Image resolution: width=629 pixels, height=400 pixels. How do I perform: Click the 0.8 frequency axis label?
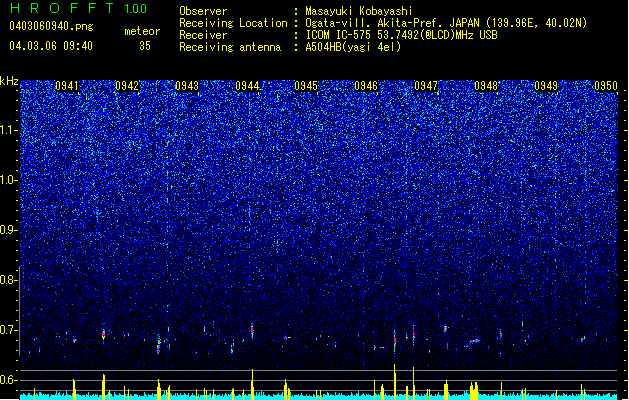(9, 280)
